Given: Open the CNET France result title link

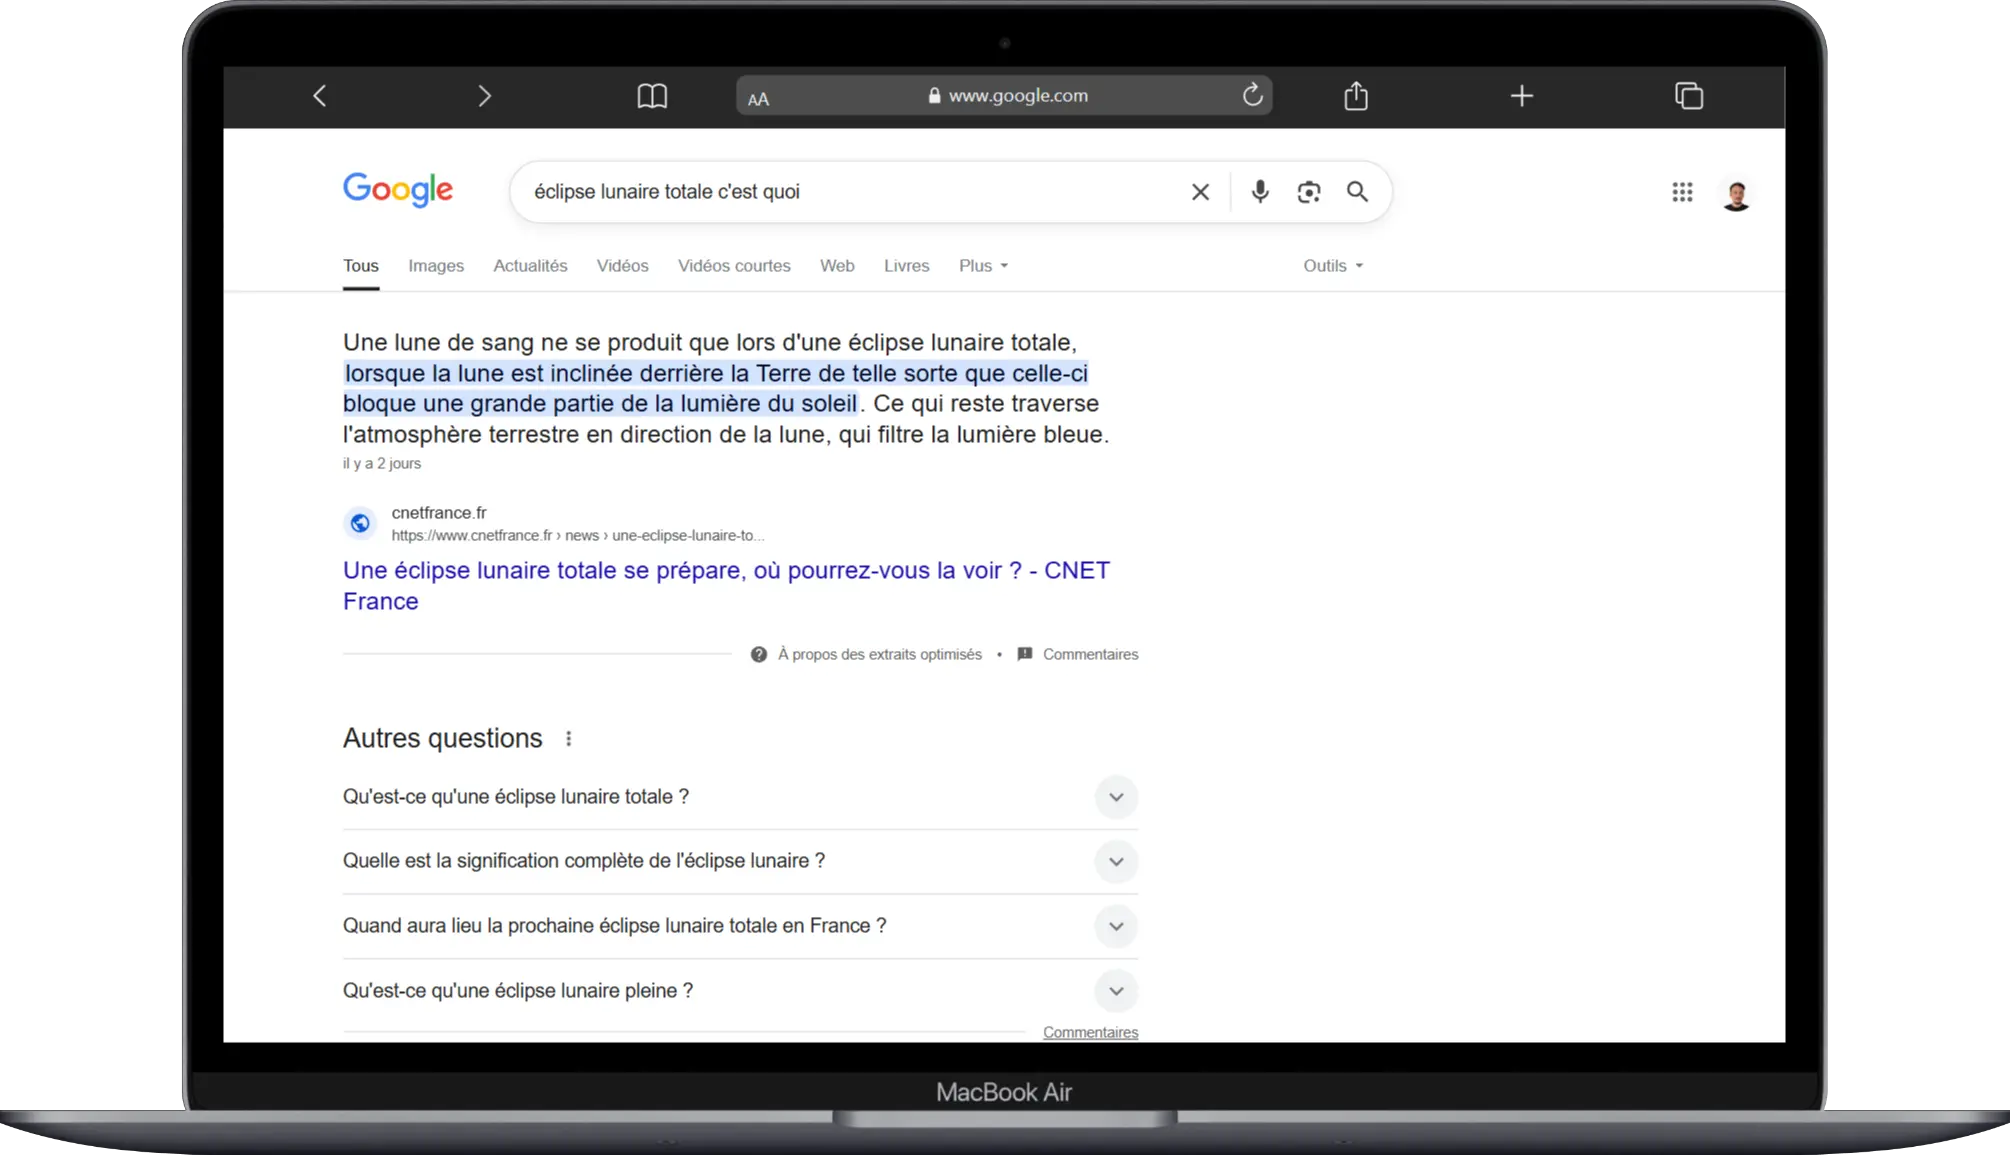Looking at the screenshot, I should (x=726, y=585).
